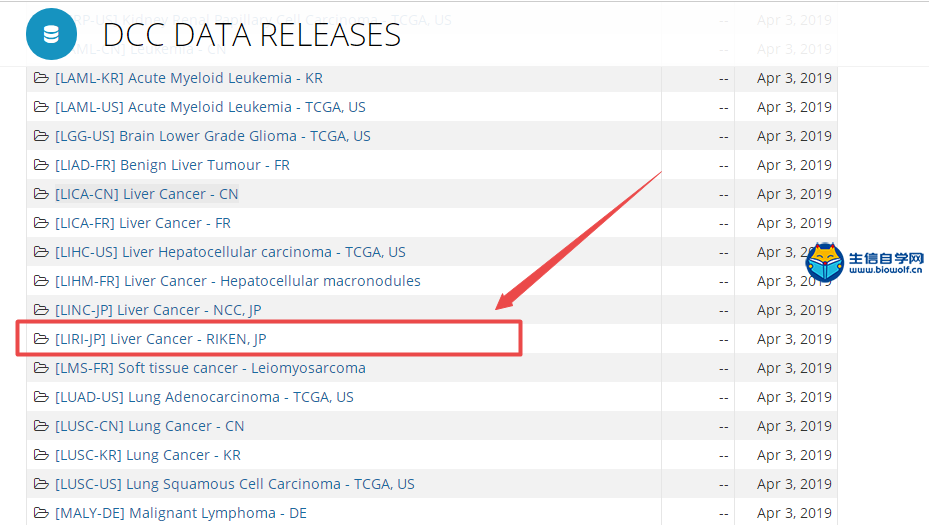Open LINC-JP Liver Cancer NCC directory
The height and width of the screenshot is (525, 929).
click(158, 310)
